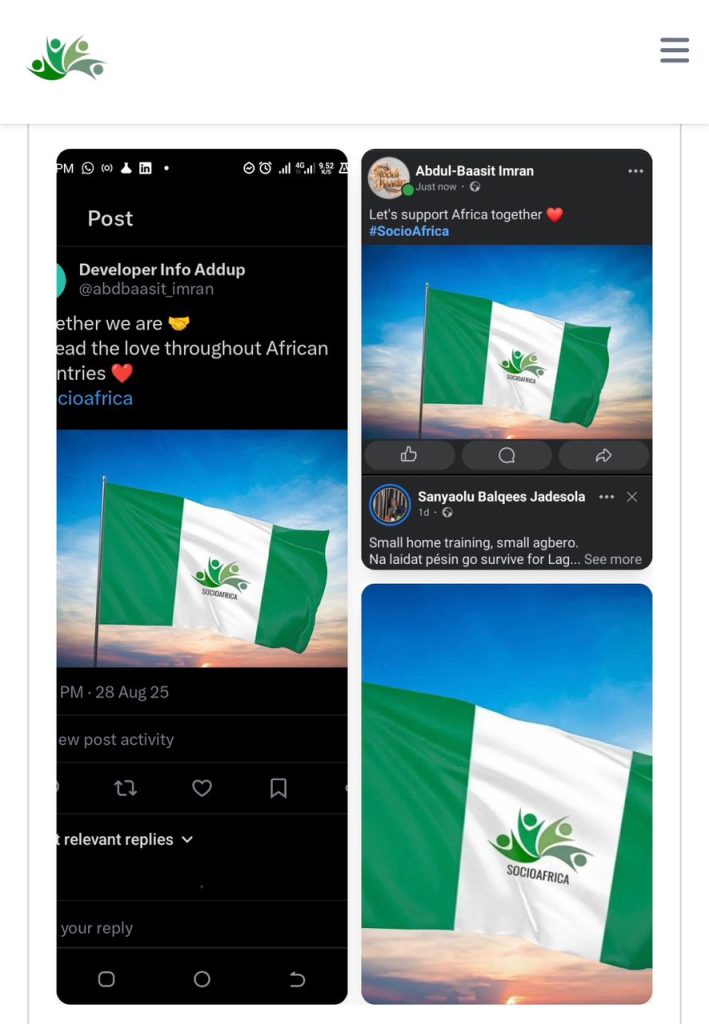Bookmark the Developer Info Addup tweet

(279, 788)
